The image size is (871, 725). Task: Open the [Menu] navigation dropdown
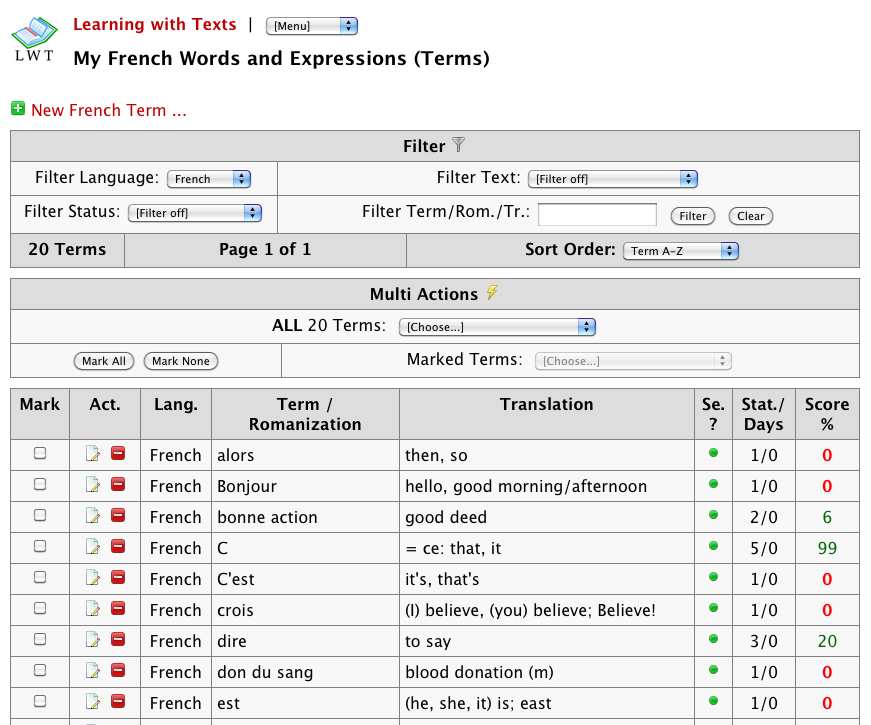[312, 26]
